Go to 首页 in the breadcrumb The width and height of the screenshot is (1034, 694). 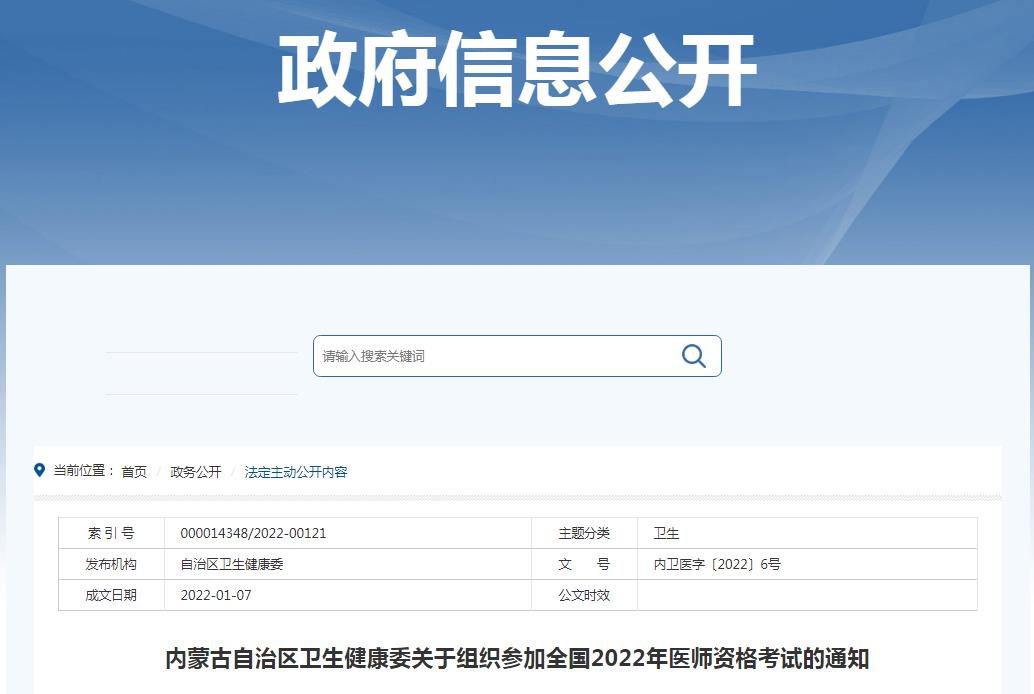click(x=134, y=472)
